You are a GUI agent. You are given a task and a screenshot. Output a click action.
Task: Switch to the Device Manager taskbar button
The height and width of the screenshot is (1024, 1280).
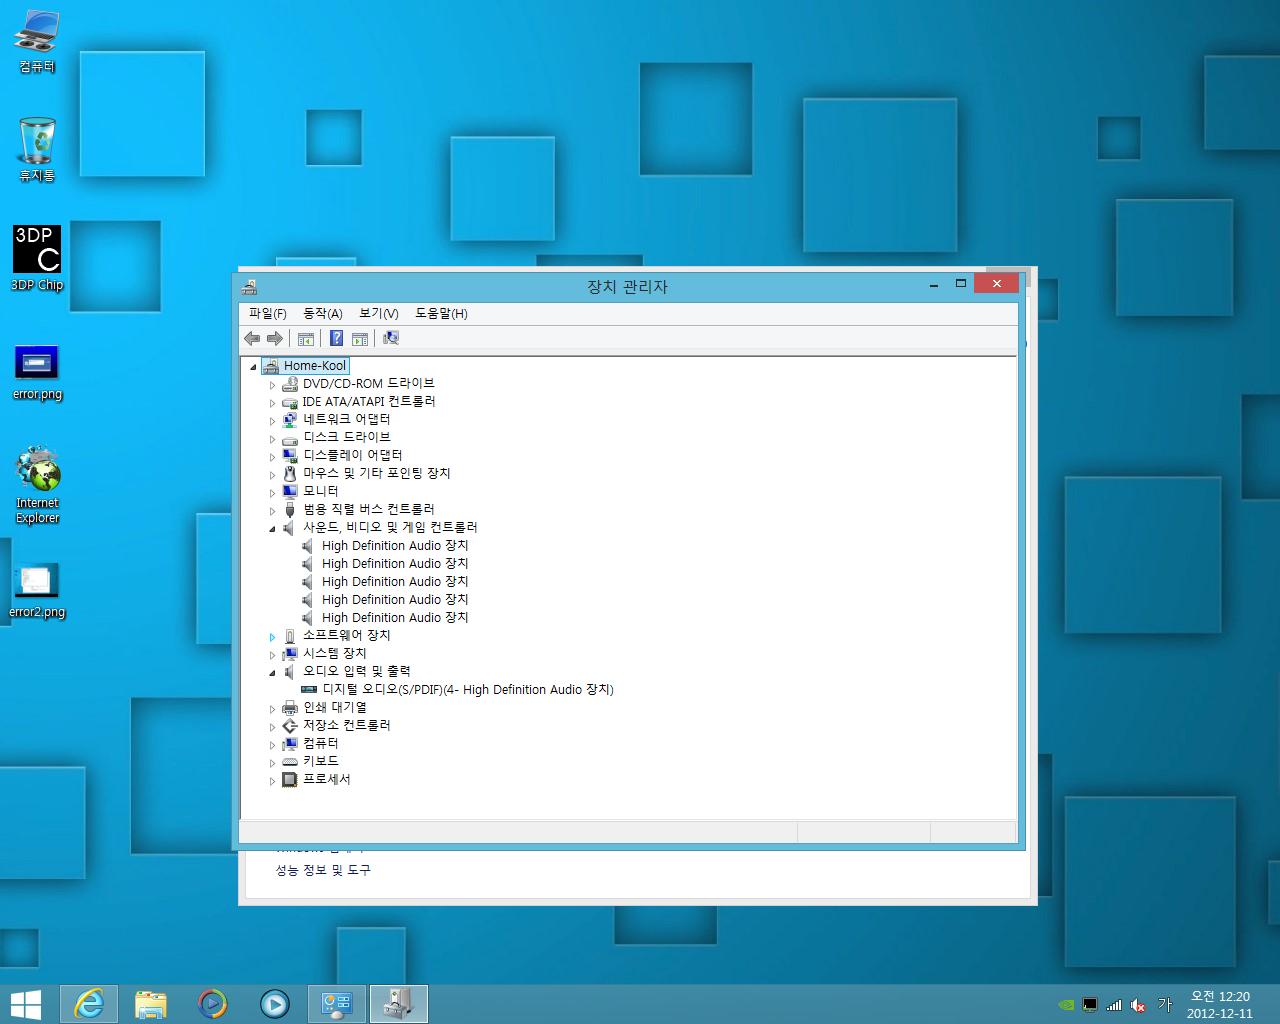click(399, 1004)
